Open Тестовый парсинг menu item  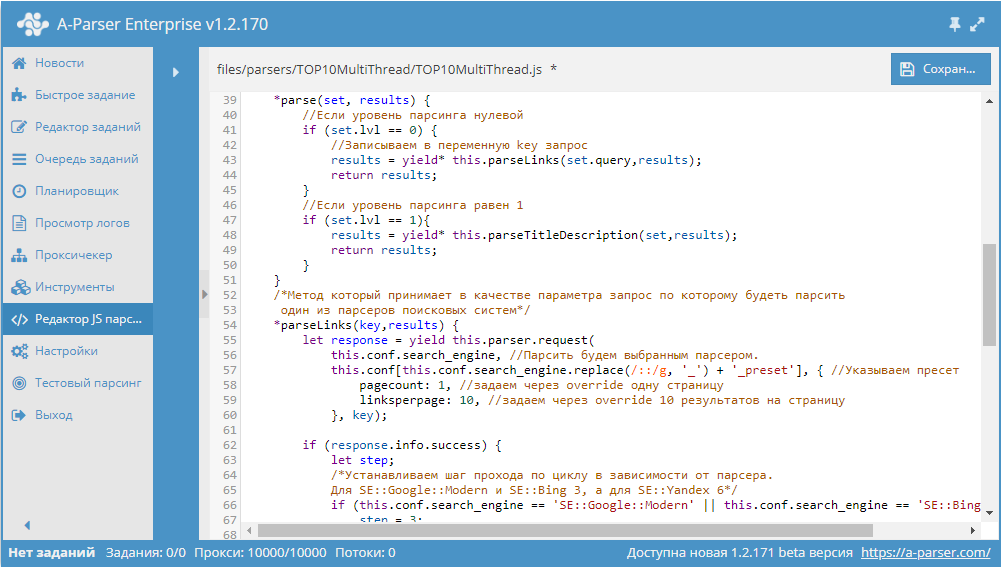tap(88, 383)
